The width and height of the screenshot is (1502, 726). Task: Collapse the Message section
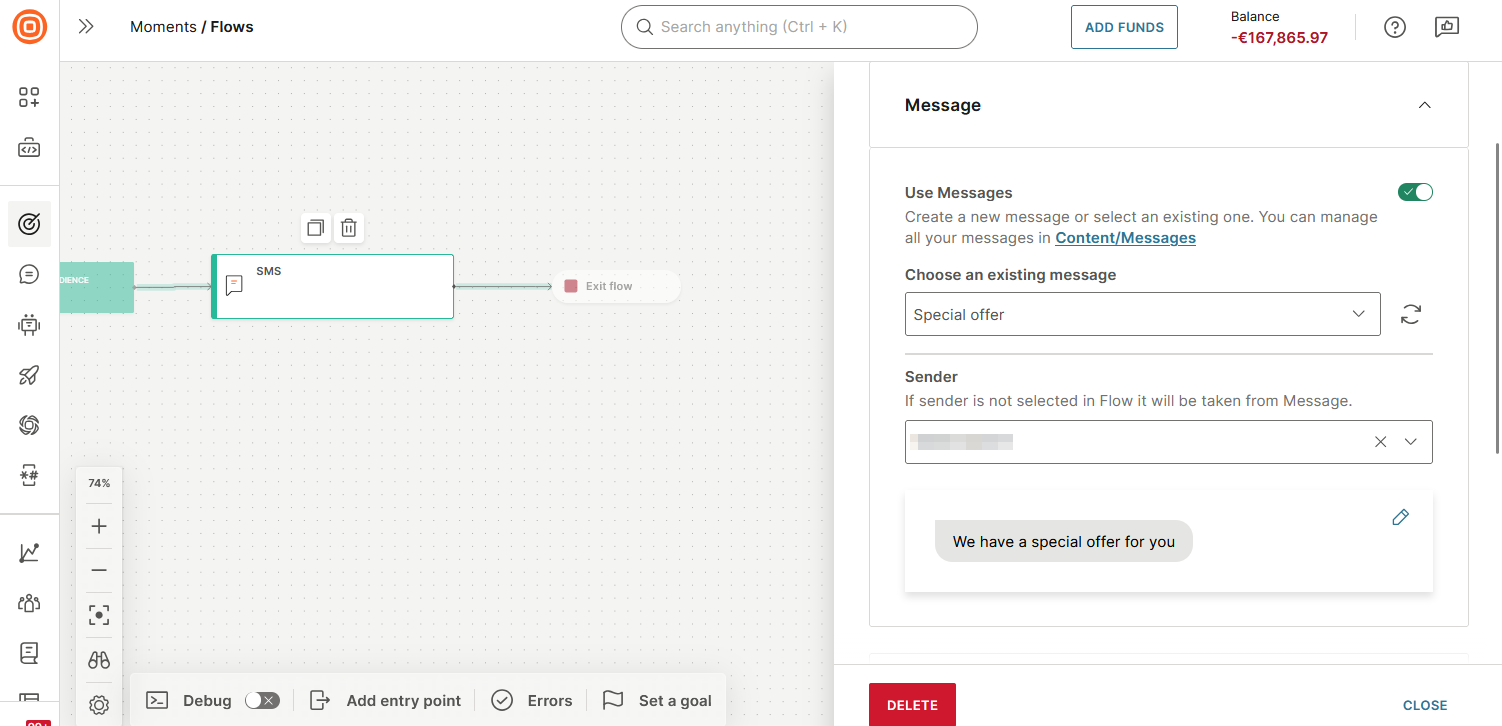coord(1424,104)
